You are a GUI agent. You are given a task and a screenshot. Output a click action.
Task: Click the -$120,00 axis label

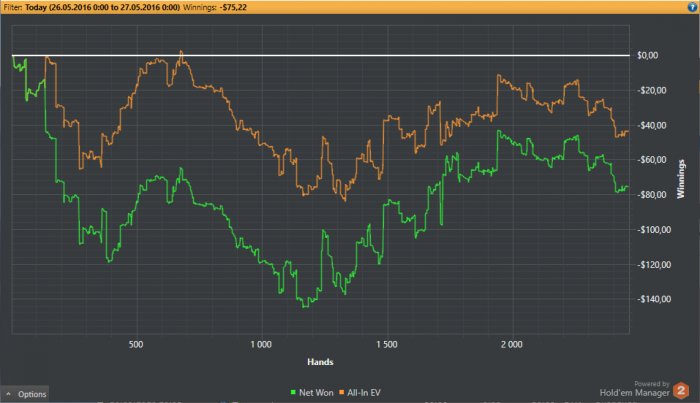[x=654, y=265]
